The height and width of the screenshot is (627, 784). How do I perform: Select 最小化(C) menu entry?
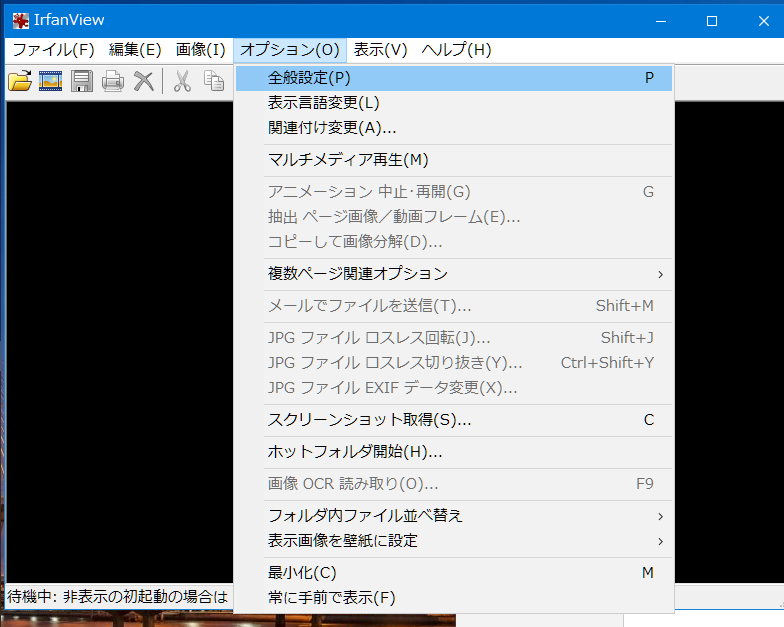point(454,573)
